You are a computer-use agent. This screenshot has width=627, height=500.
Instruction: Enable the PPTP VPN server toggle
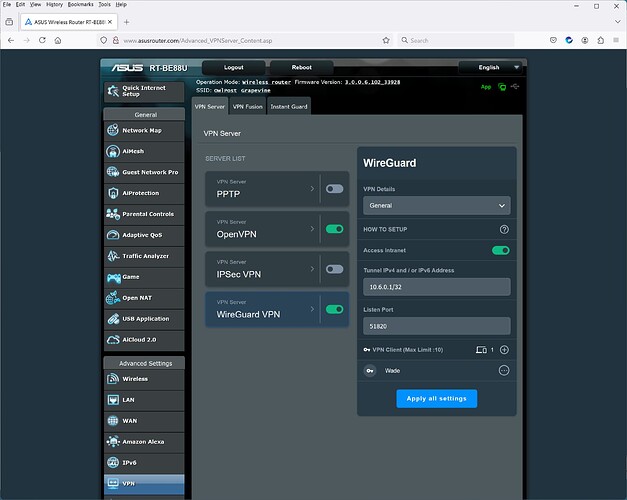tap(334, 189)
